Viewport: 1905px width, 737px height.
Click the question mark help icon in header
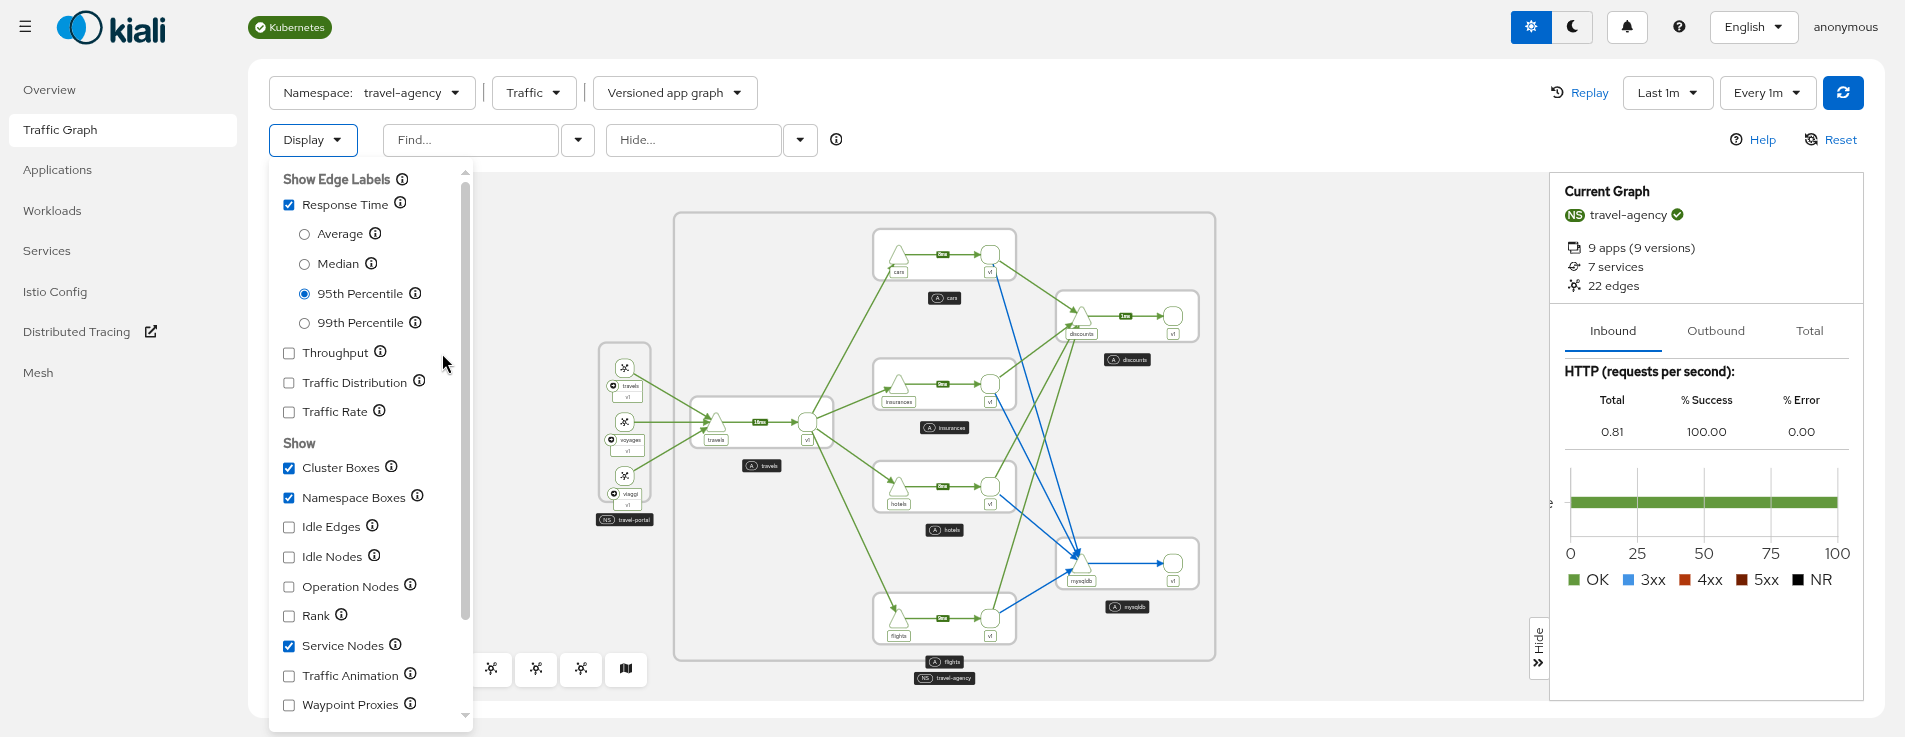pos(1679,27)
